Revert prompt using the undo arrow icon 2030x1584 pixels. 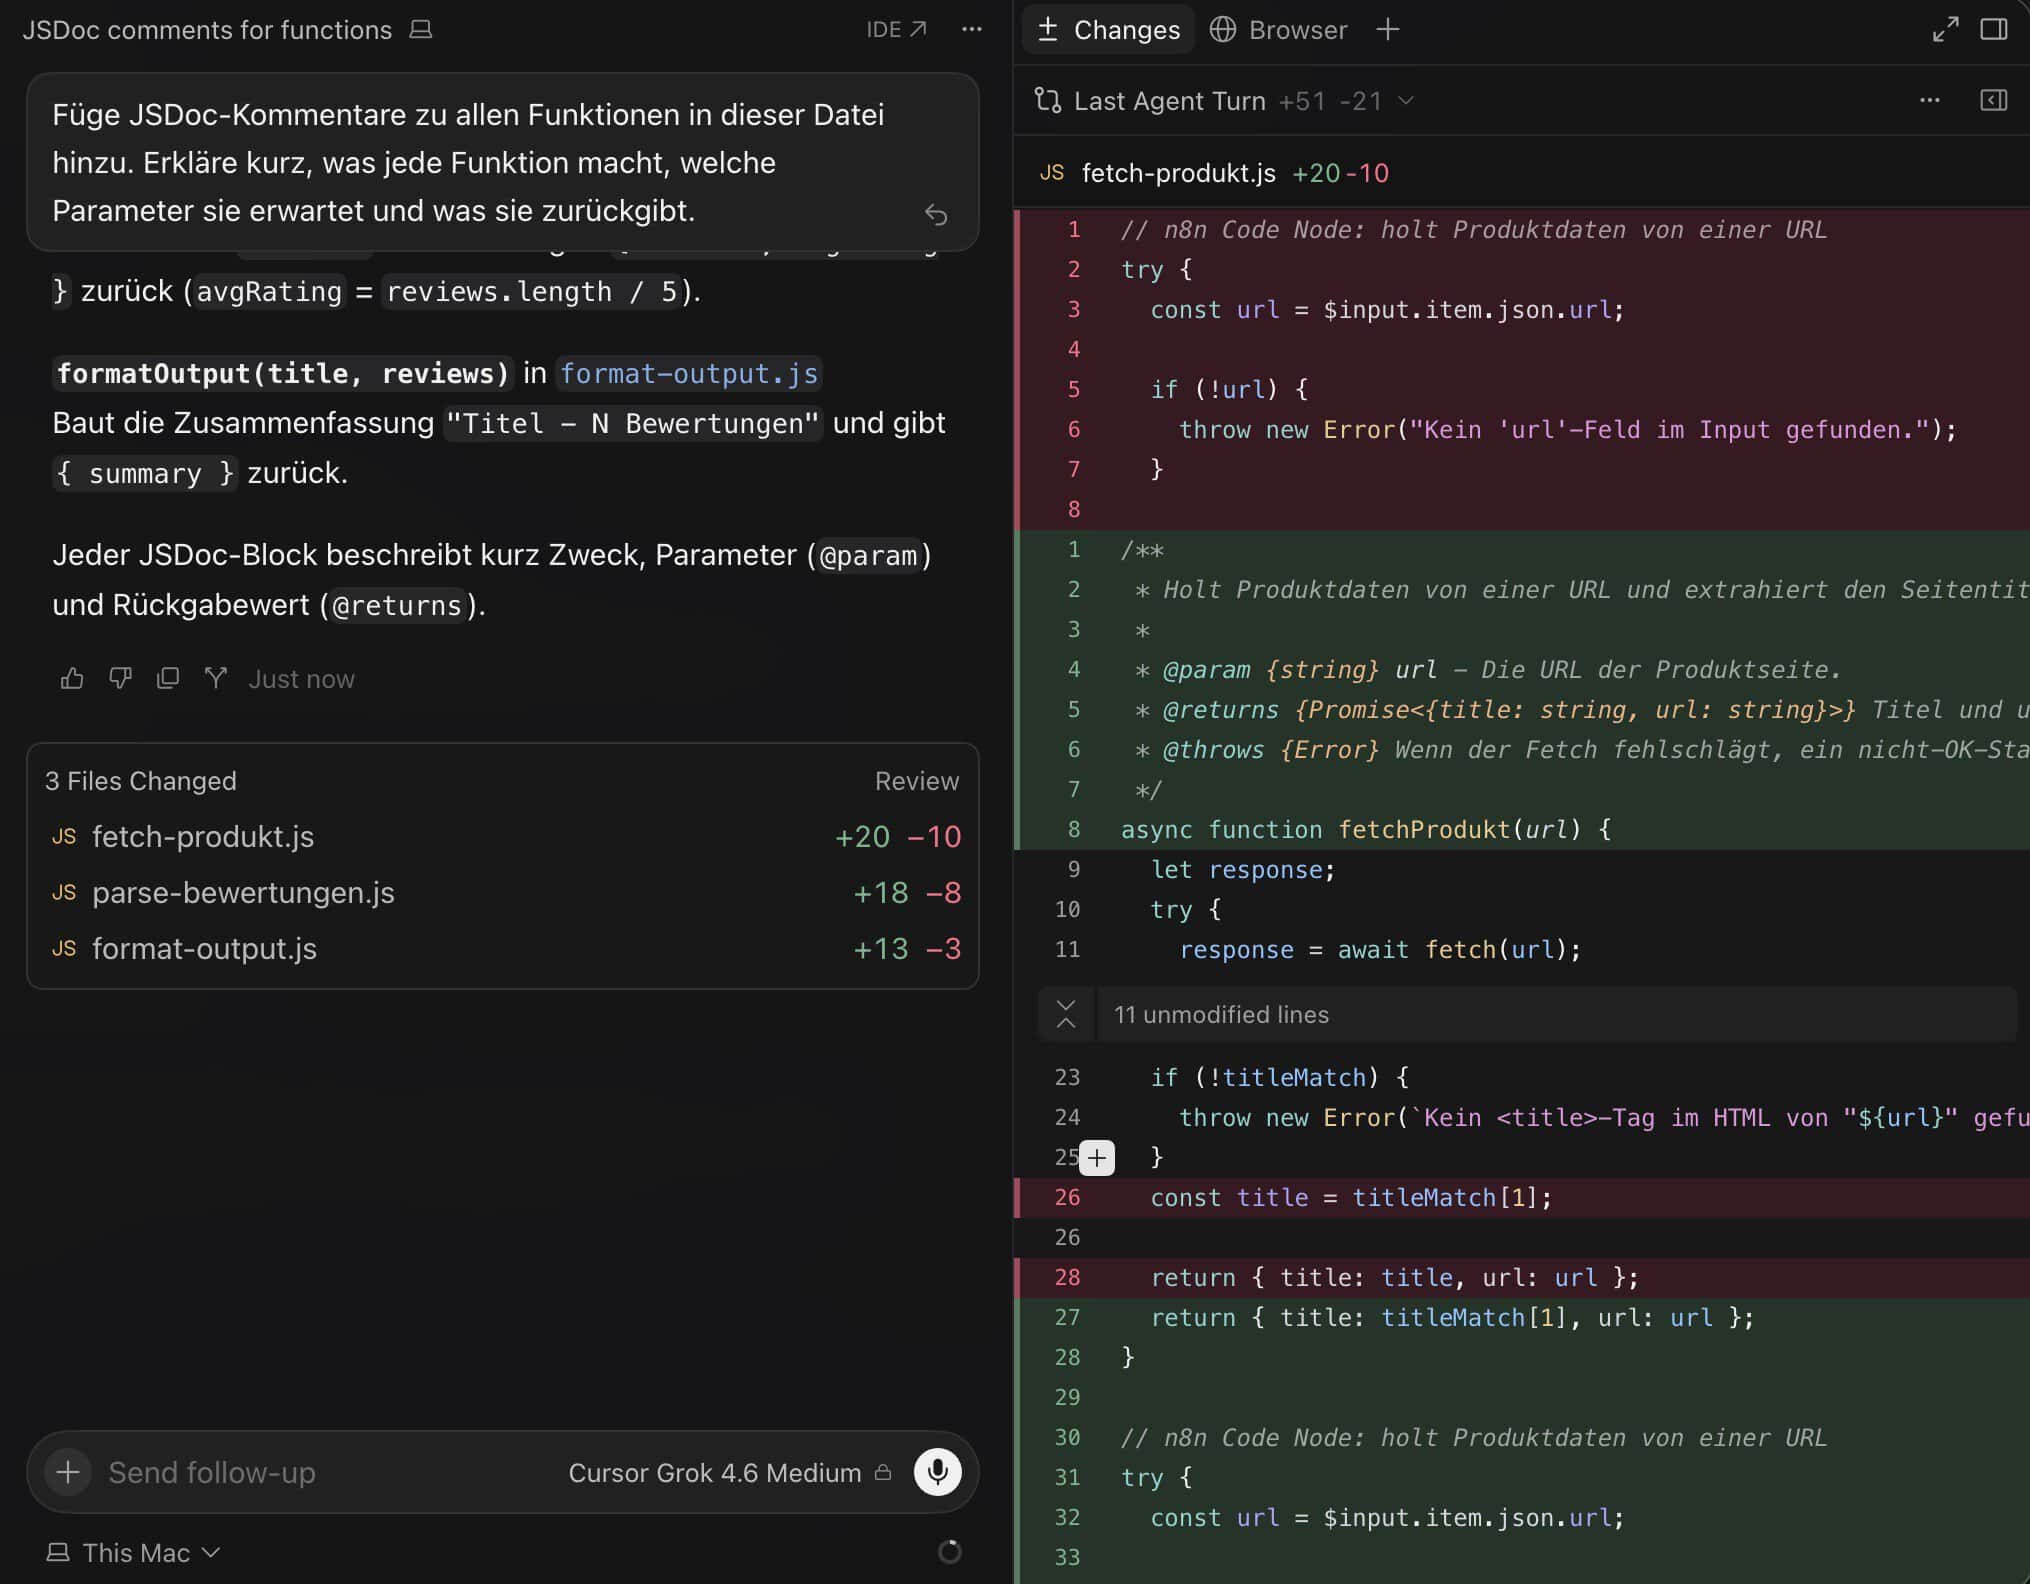pos(936,214)
